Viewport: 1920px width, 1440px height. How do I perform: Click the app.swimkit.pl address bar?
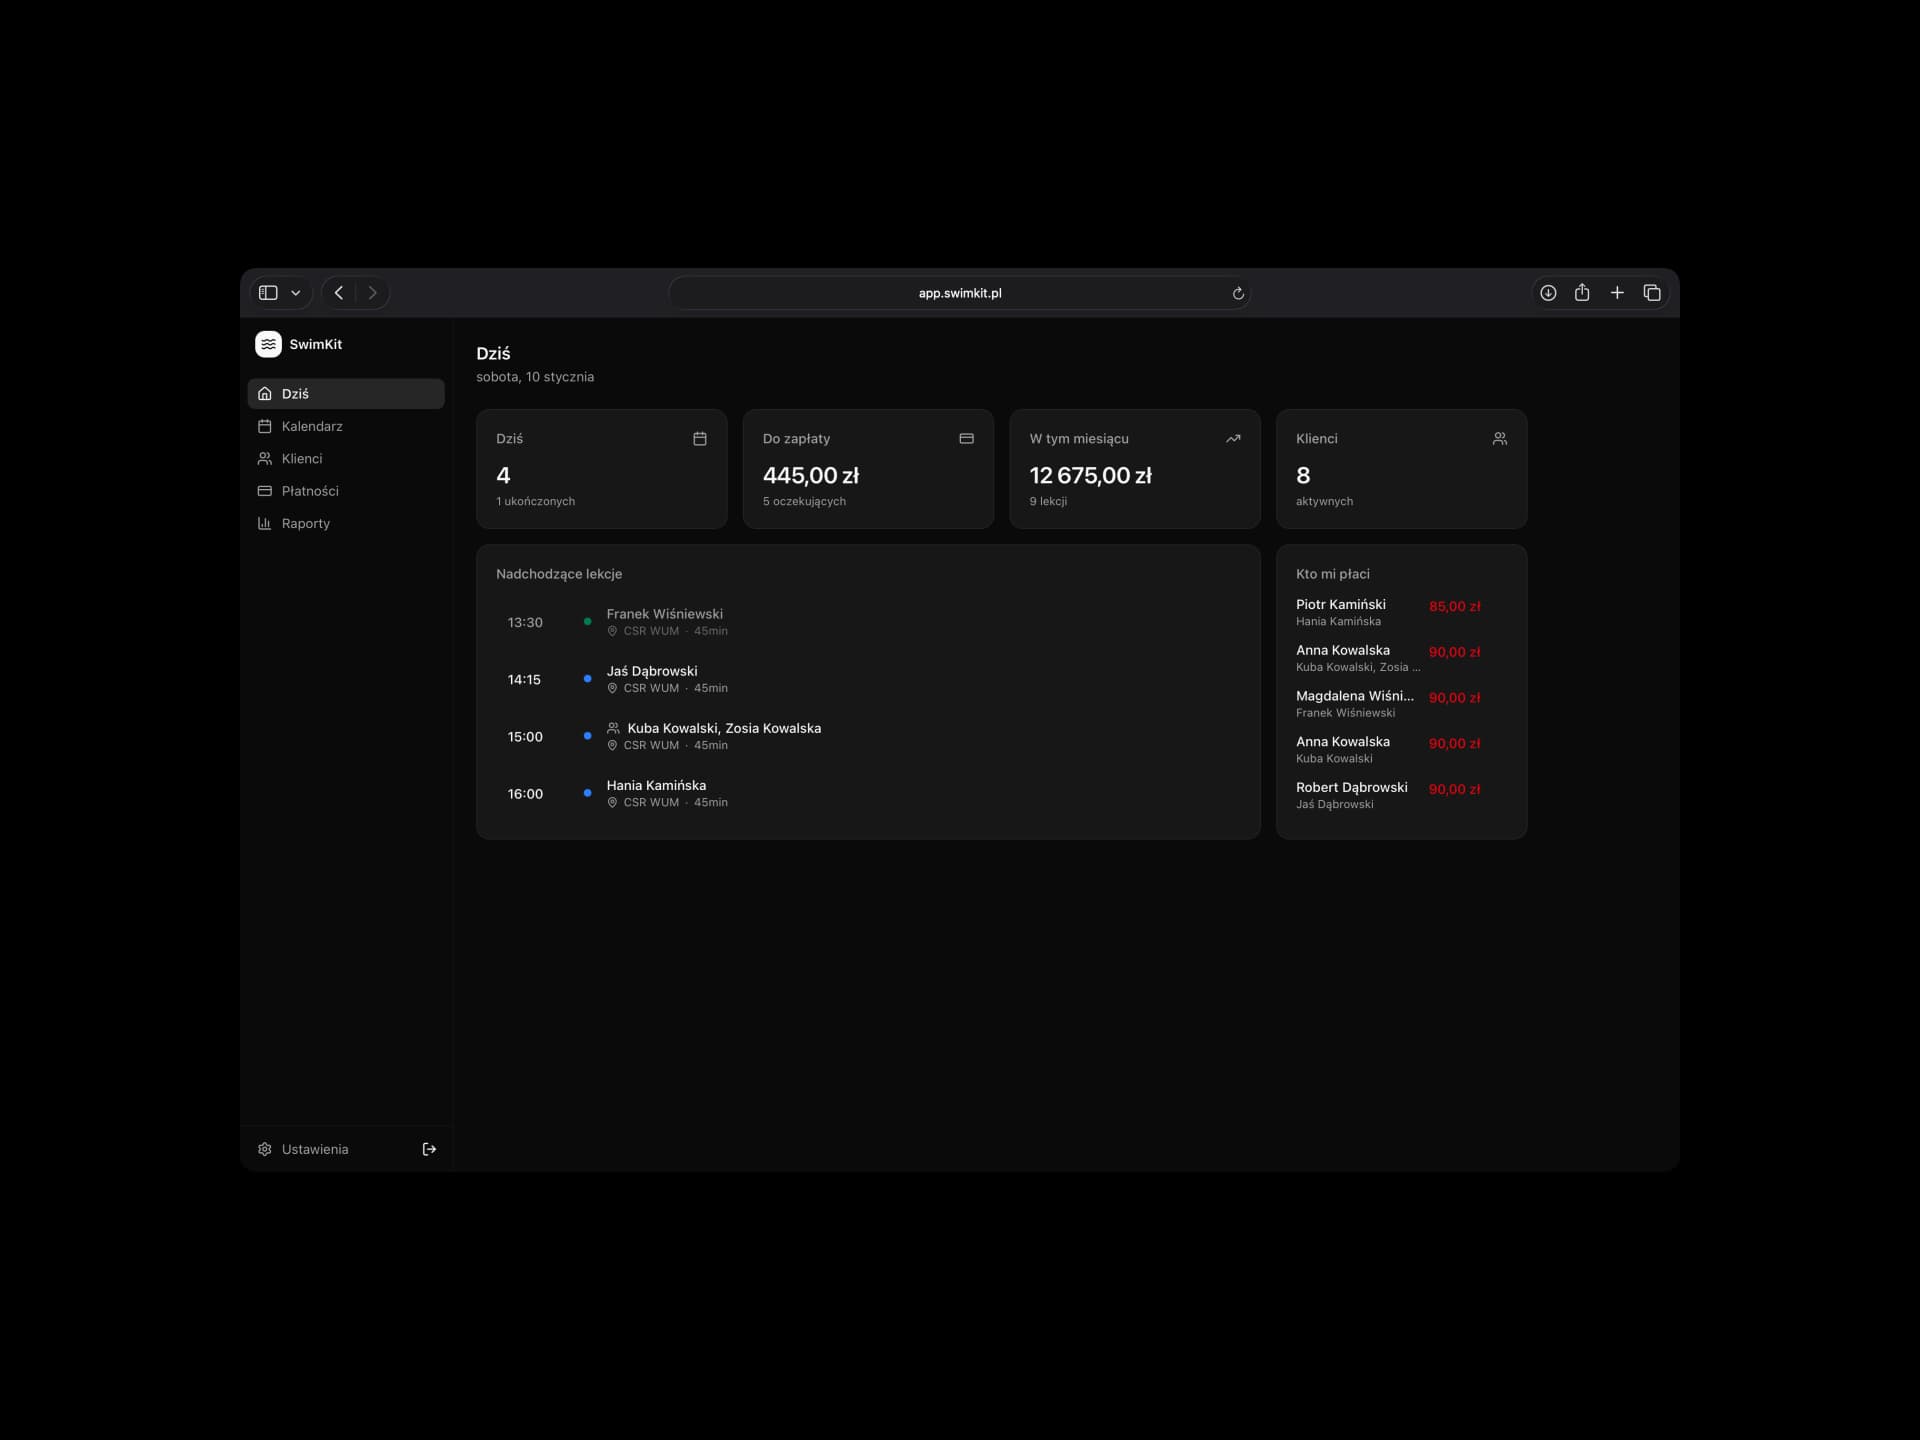coord(959,293)
